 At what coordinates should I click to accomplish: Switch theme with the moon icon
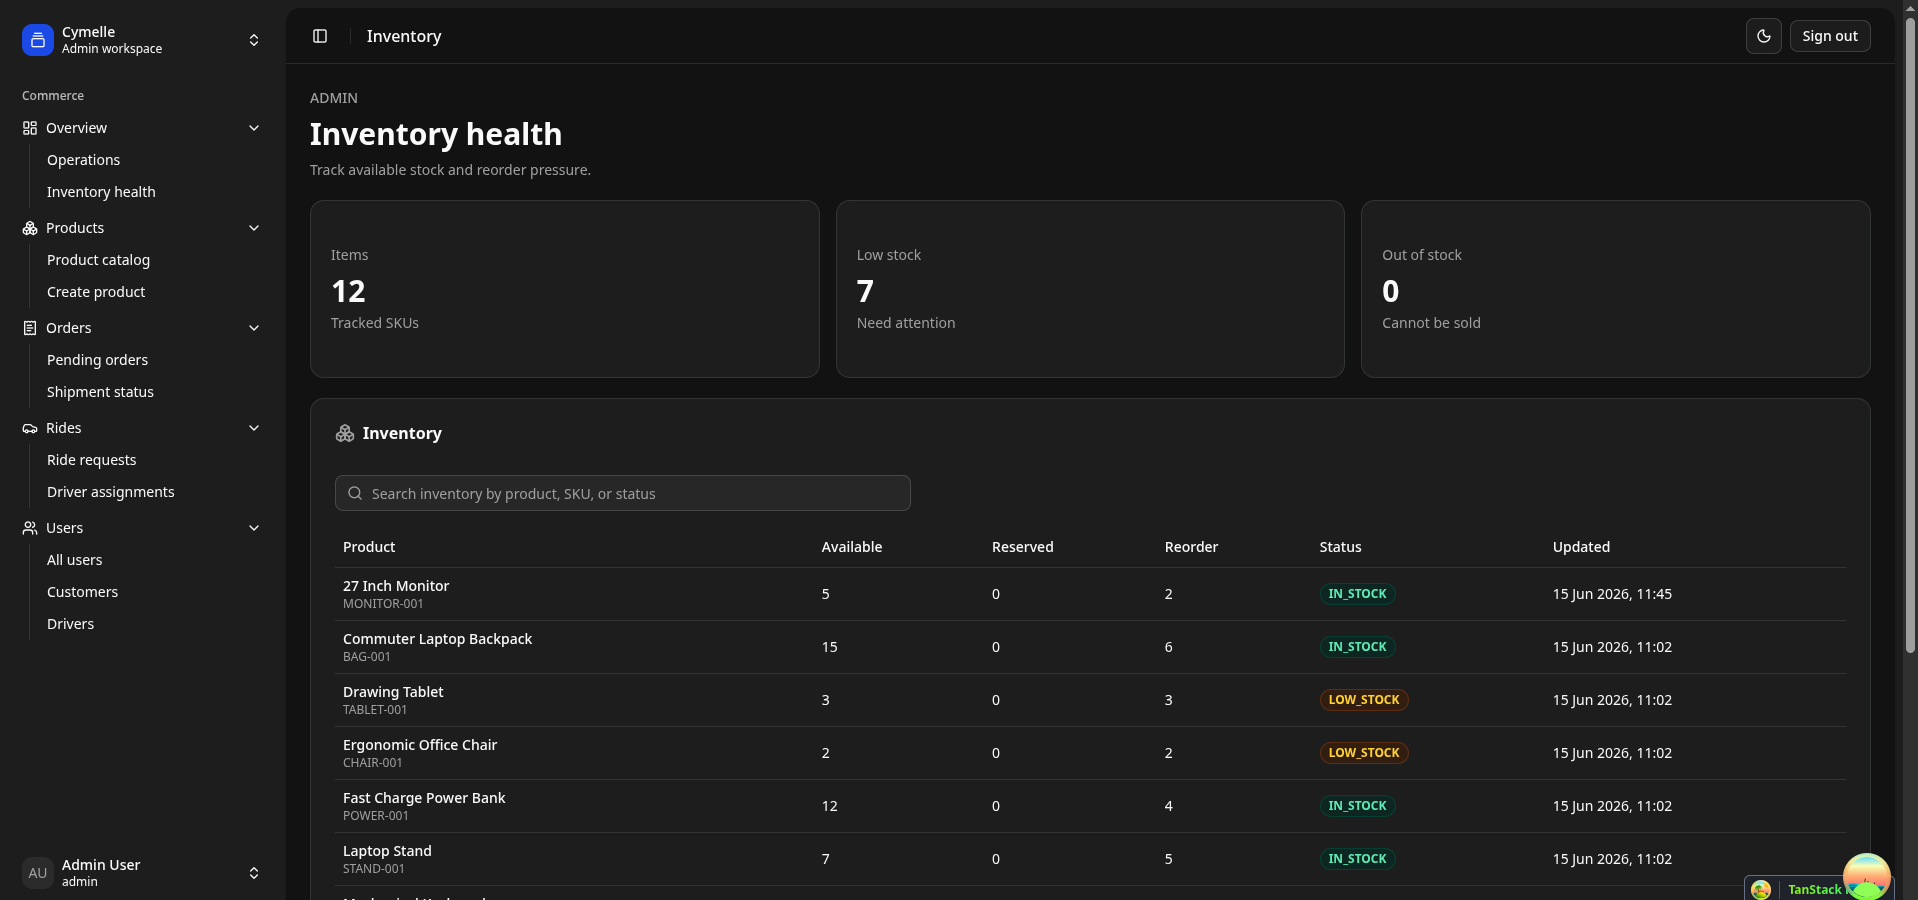1764,36
